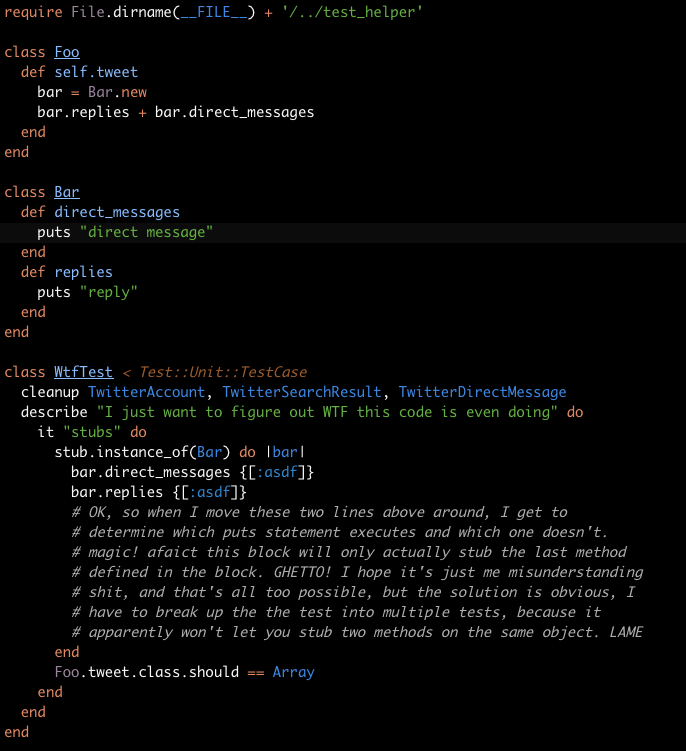Click the __FILE__ constant

point(214,11)
